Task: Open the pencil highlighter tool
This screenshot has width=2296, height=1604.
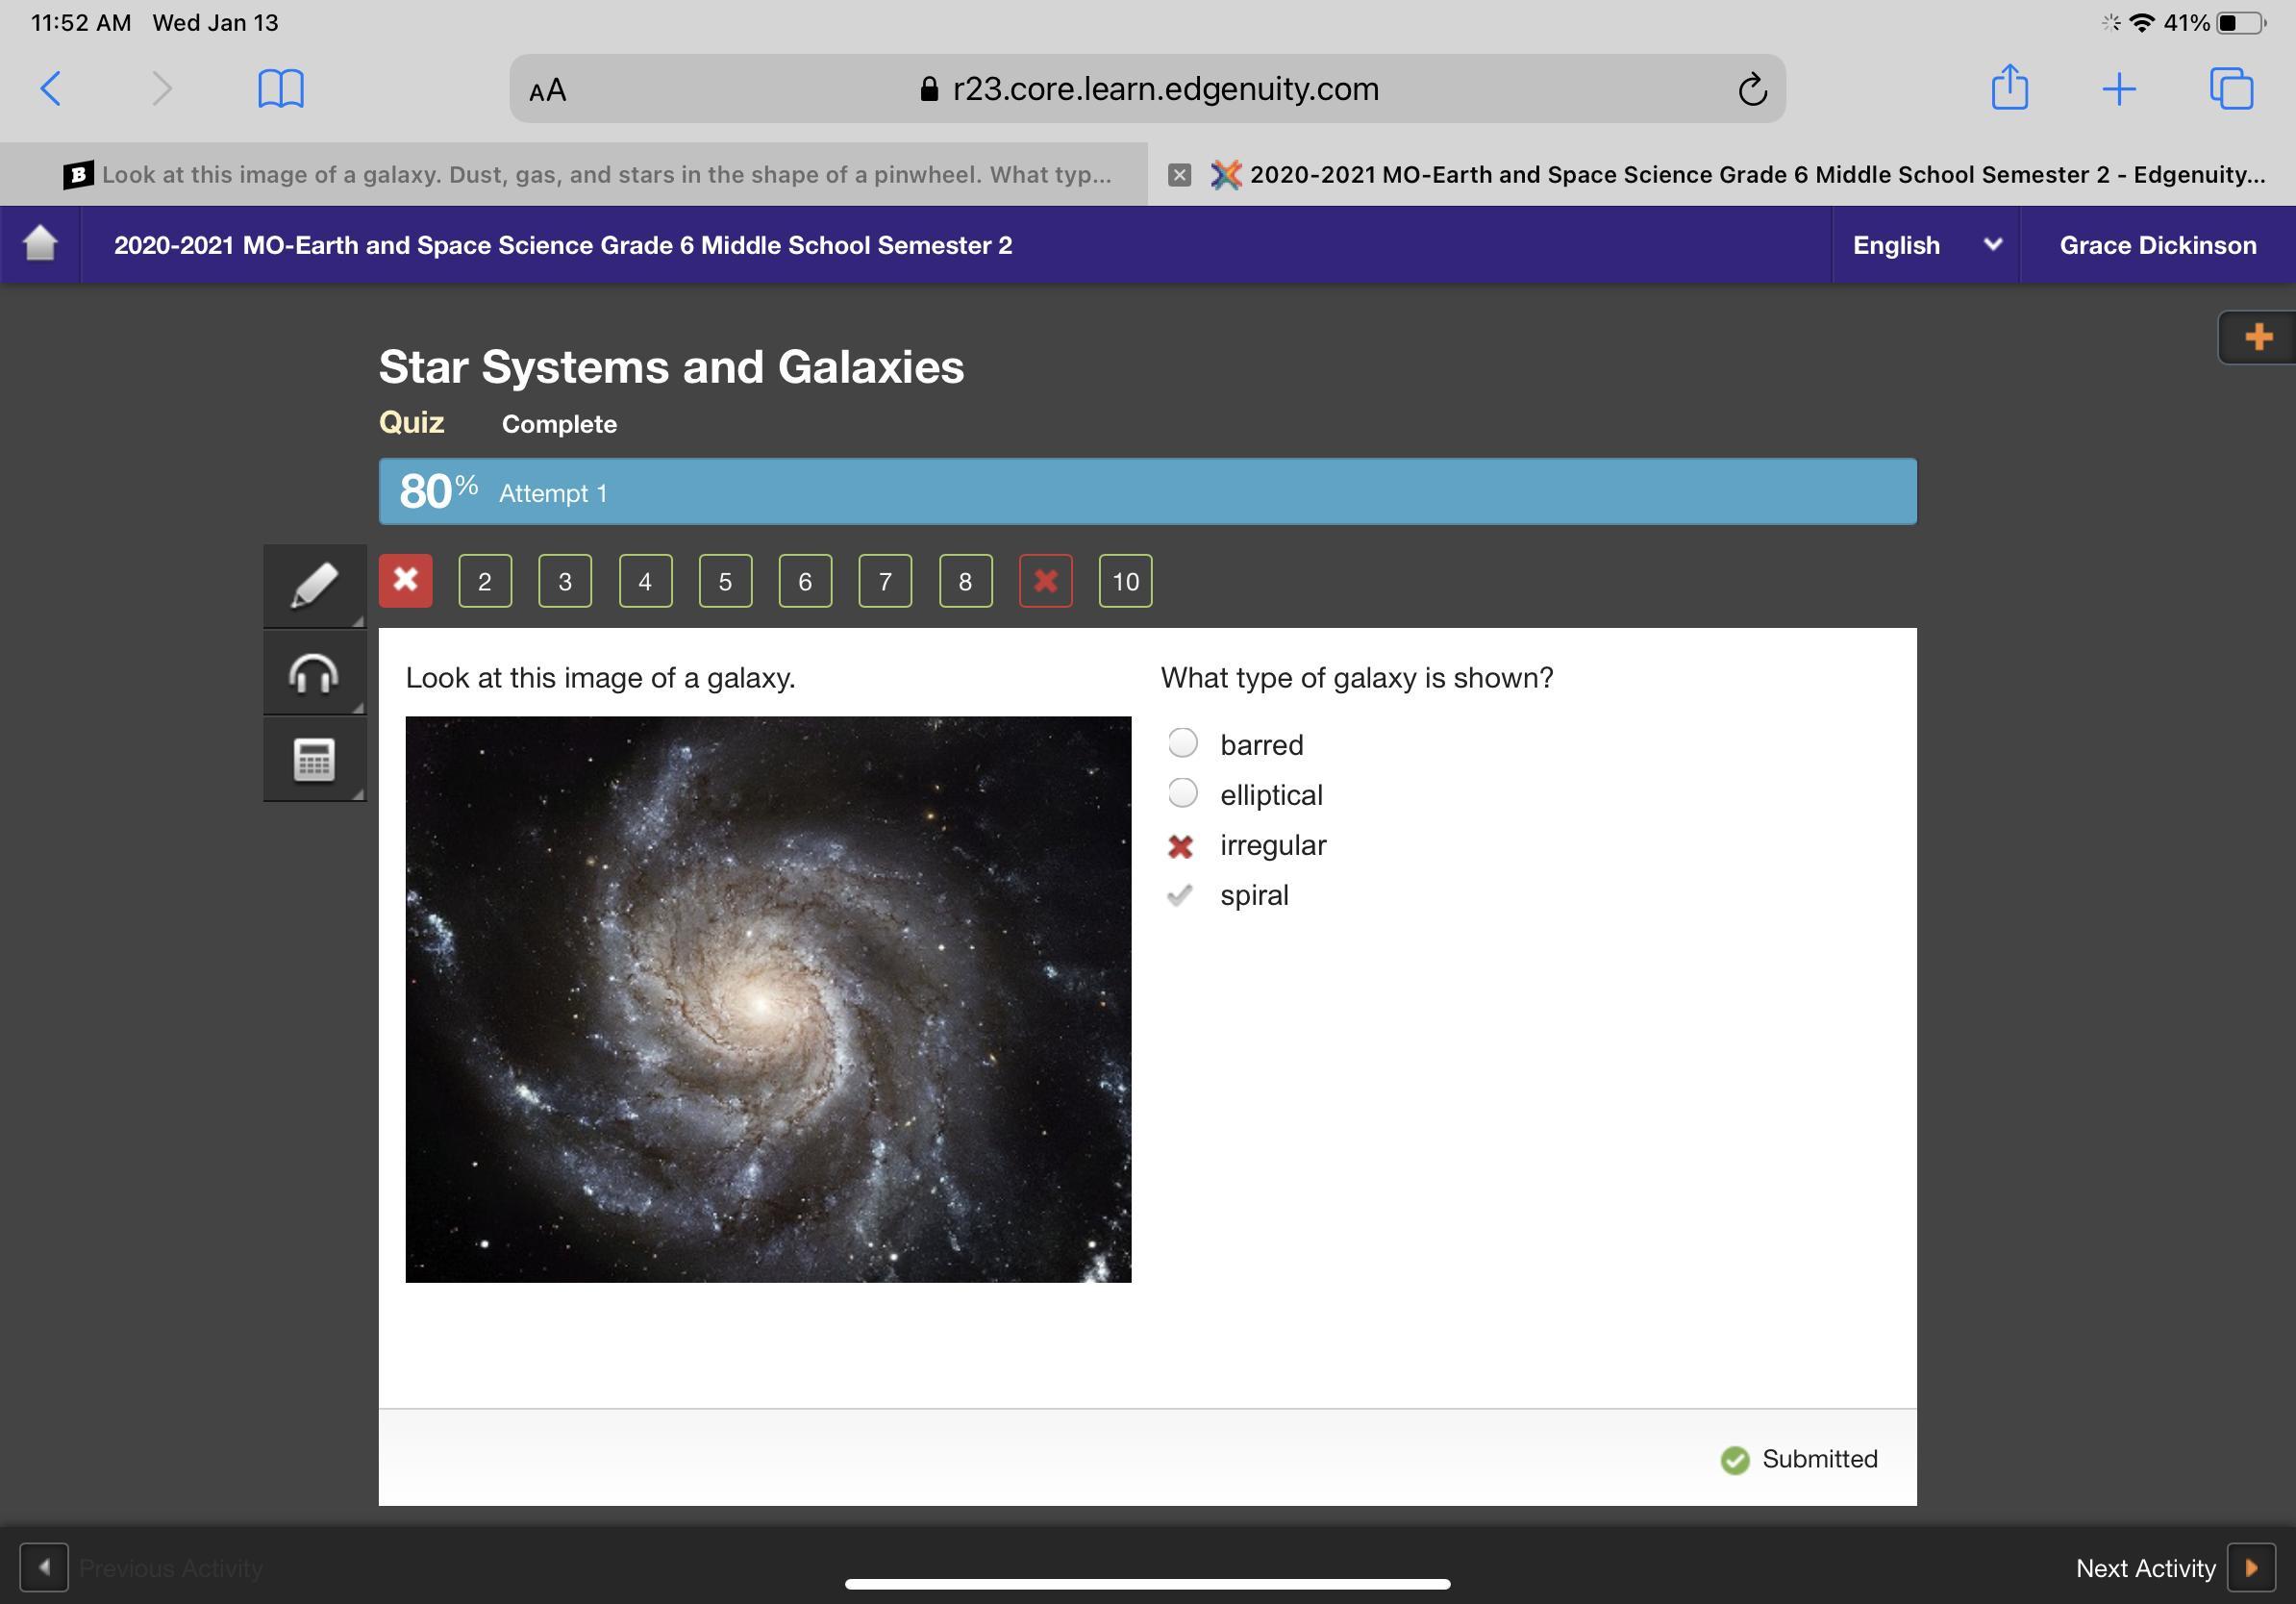Action: coord(314,585)
